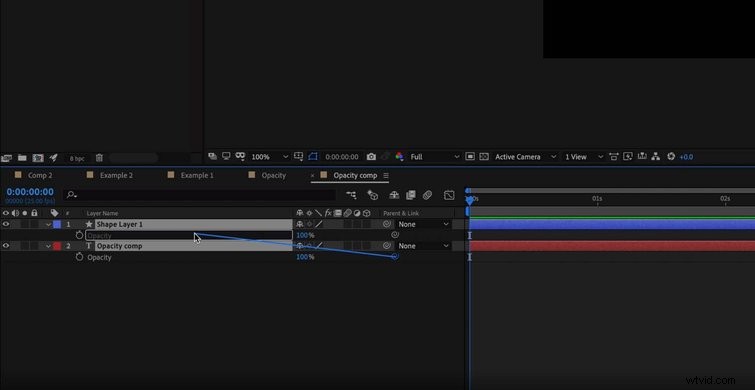755x390 pixels.
Task: Open the Active Camera dropdown
Action: point(525,157)
